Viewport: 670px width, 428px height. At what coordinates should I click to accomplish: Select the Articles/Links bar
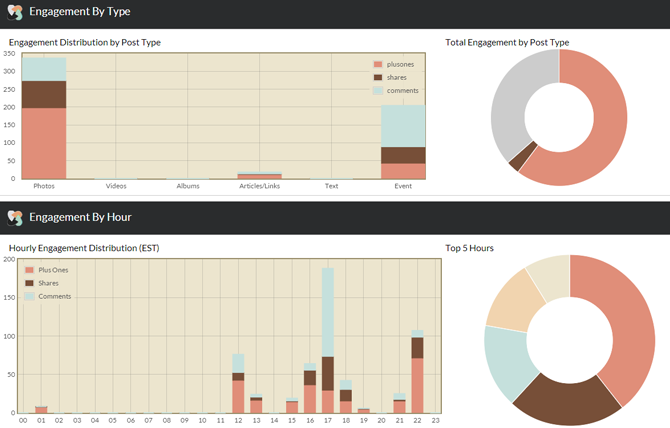click(259, 175)
